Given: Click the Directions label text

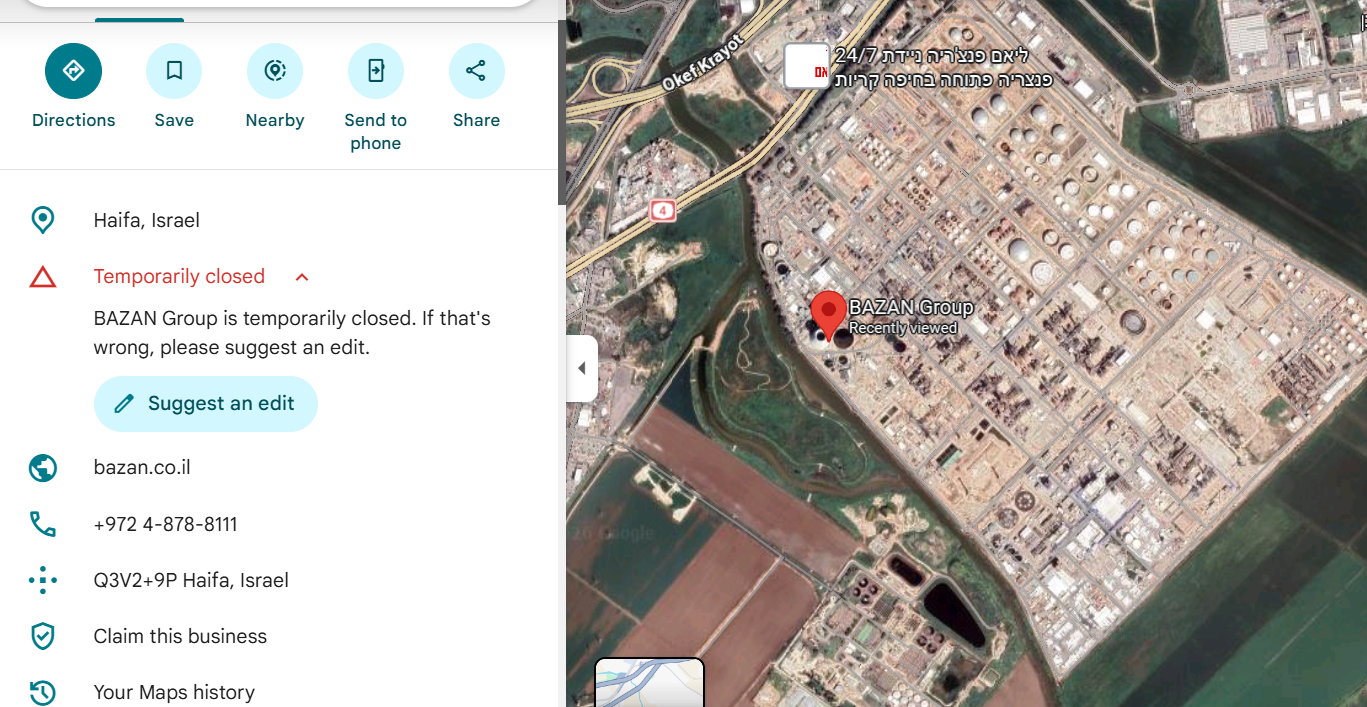Looking at the screenshot, I should [74, 120].
